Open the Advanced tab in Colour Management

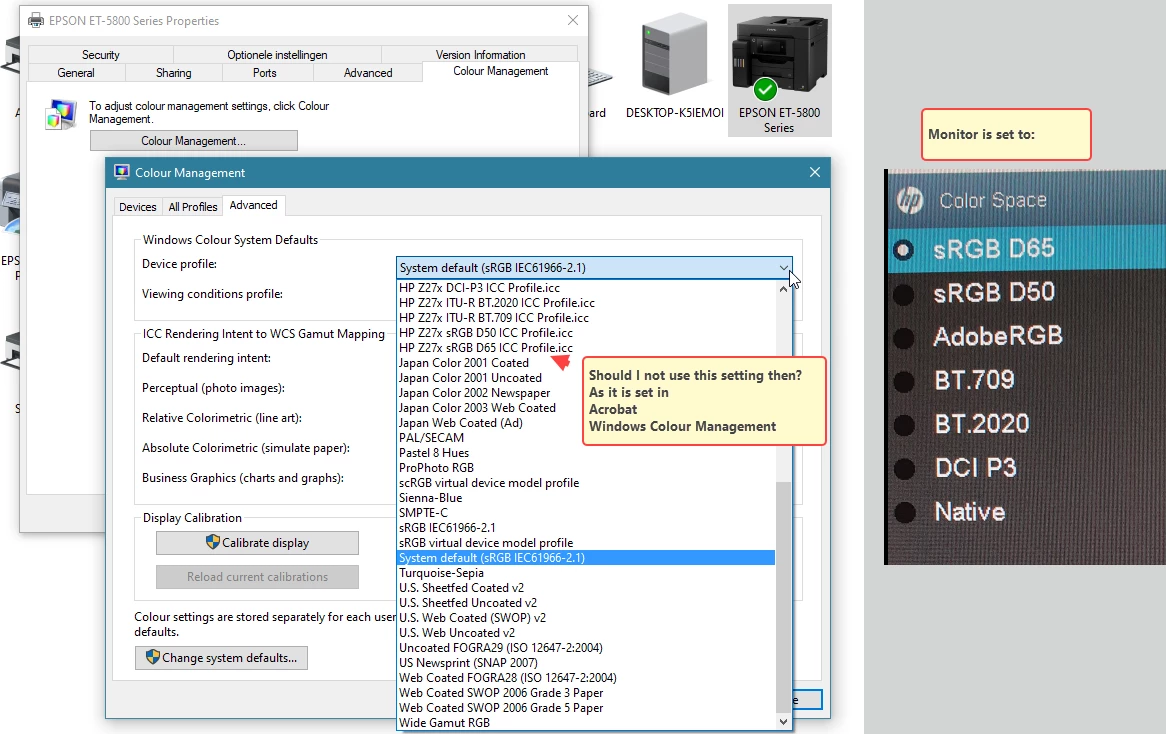[x=254, y=205]
